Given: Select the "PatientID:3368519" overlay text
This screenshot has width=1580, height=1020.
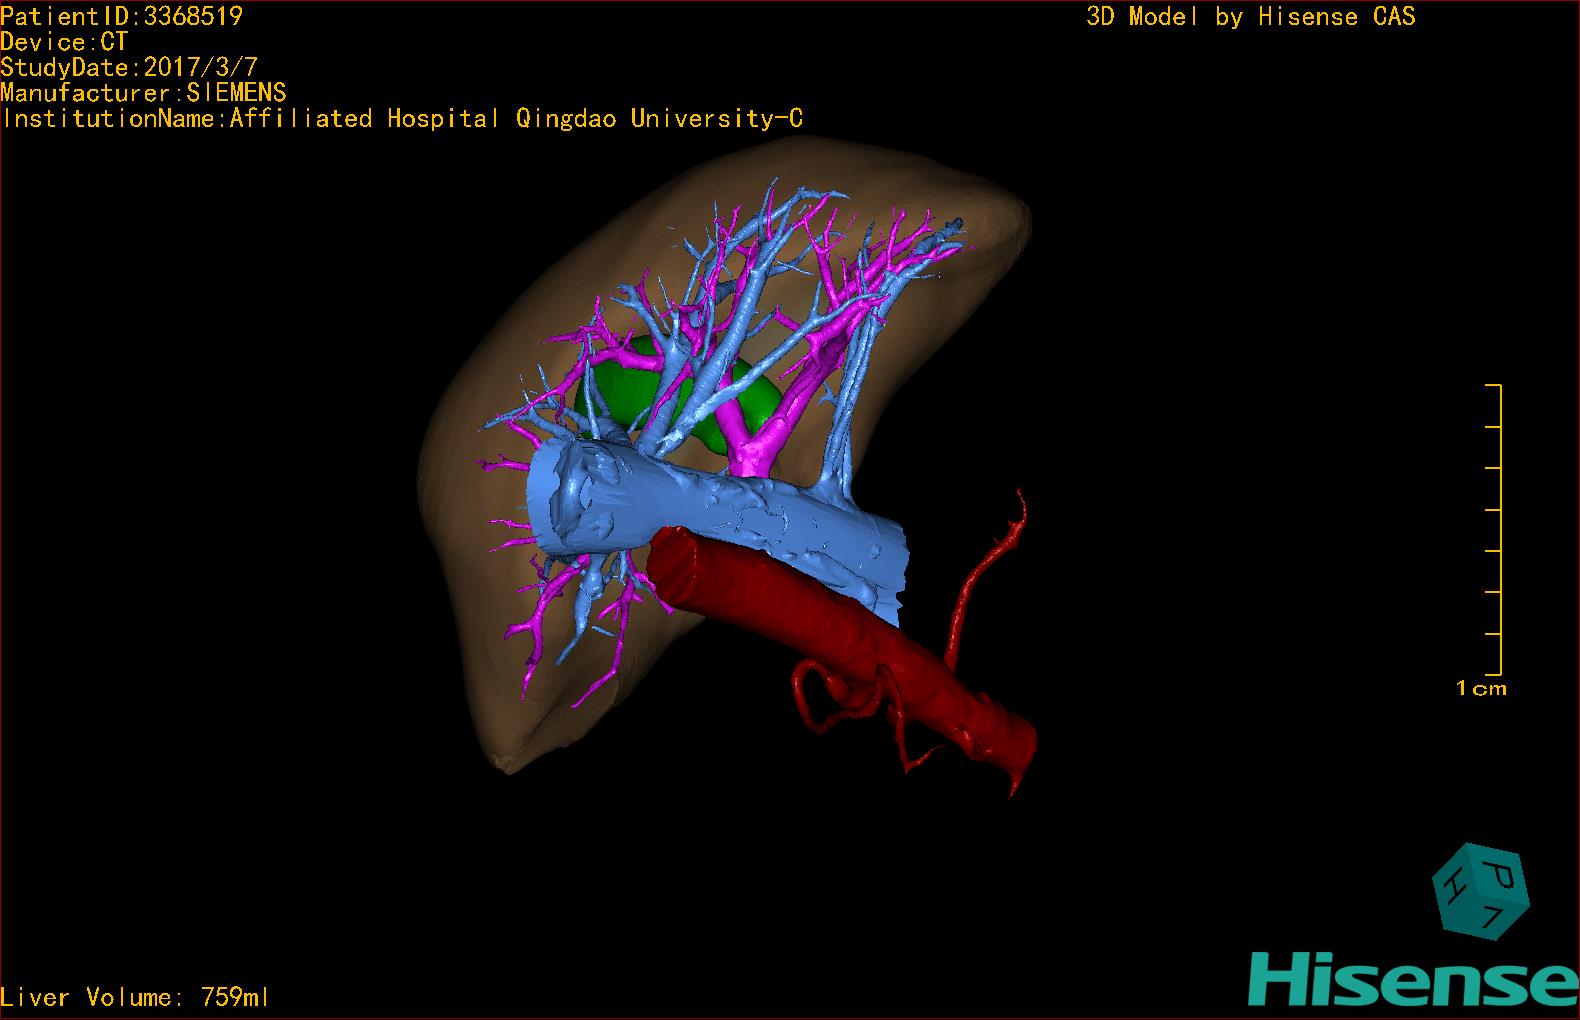Looking at the screenshot, I should tap(121, 16).
